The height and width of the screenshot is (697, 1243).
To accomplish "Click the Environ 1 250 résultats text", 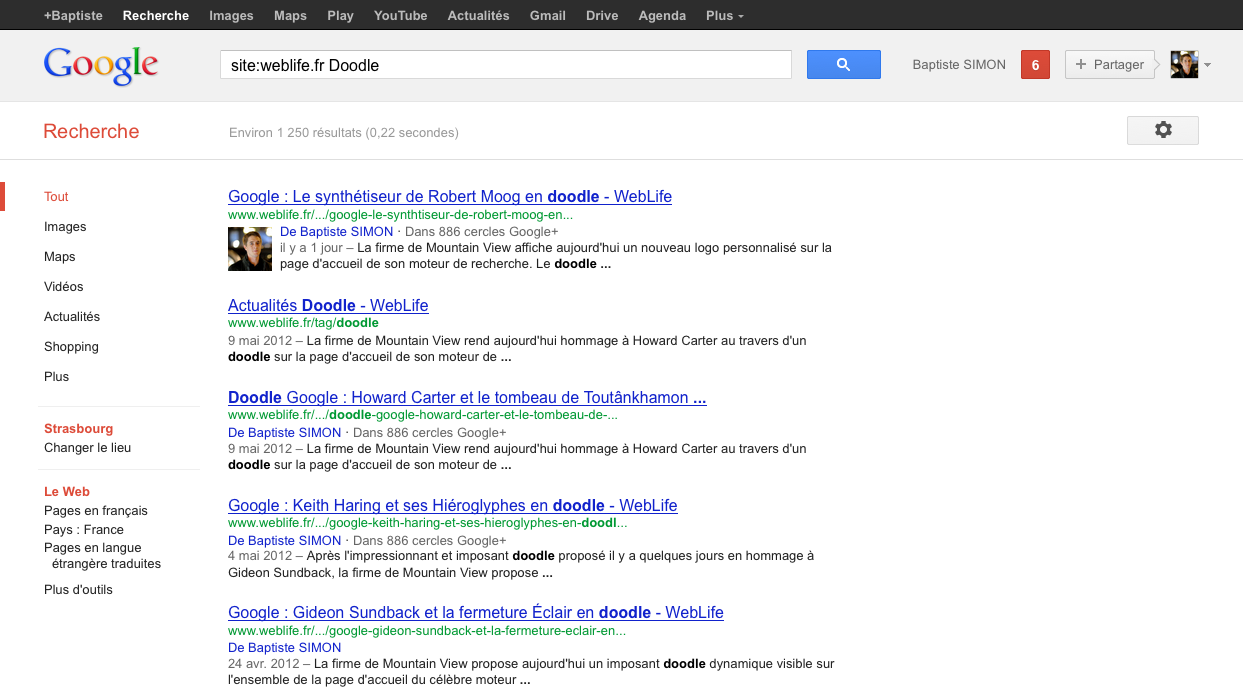I will pos(344,132).
